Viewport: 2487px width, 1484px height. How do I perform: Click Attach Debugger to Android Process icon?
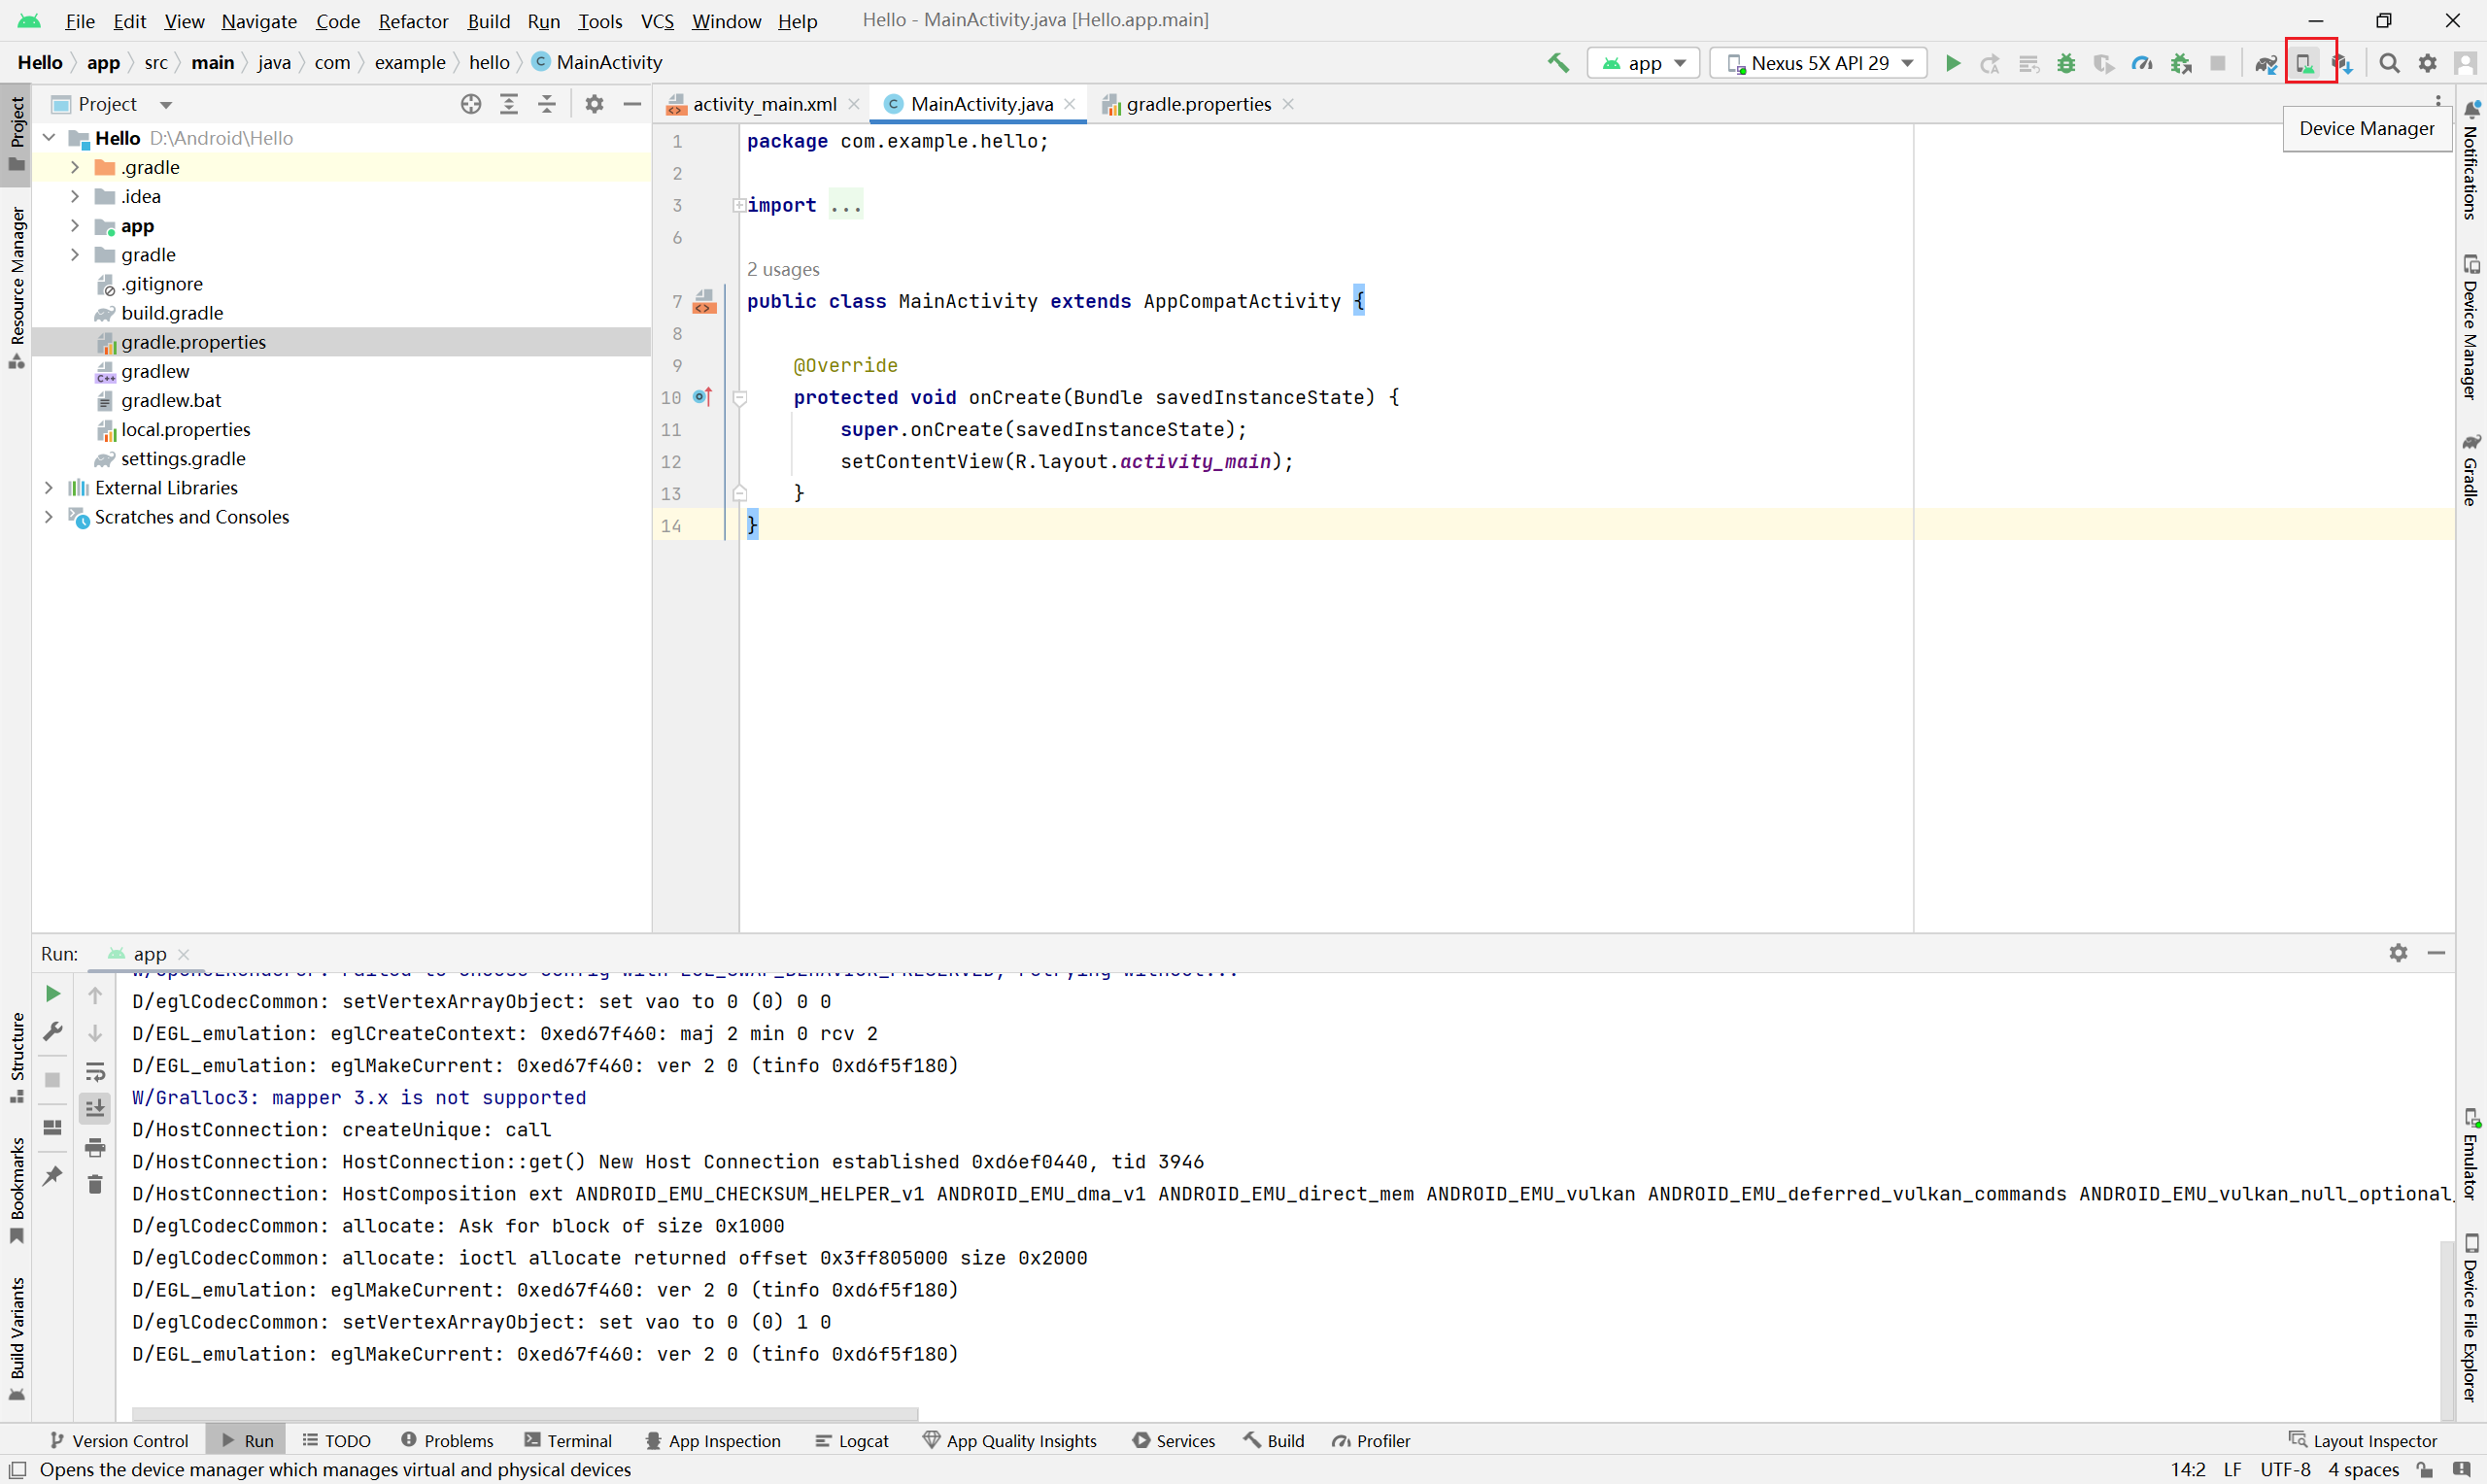[2181, 63]
